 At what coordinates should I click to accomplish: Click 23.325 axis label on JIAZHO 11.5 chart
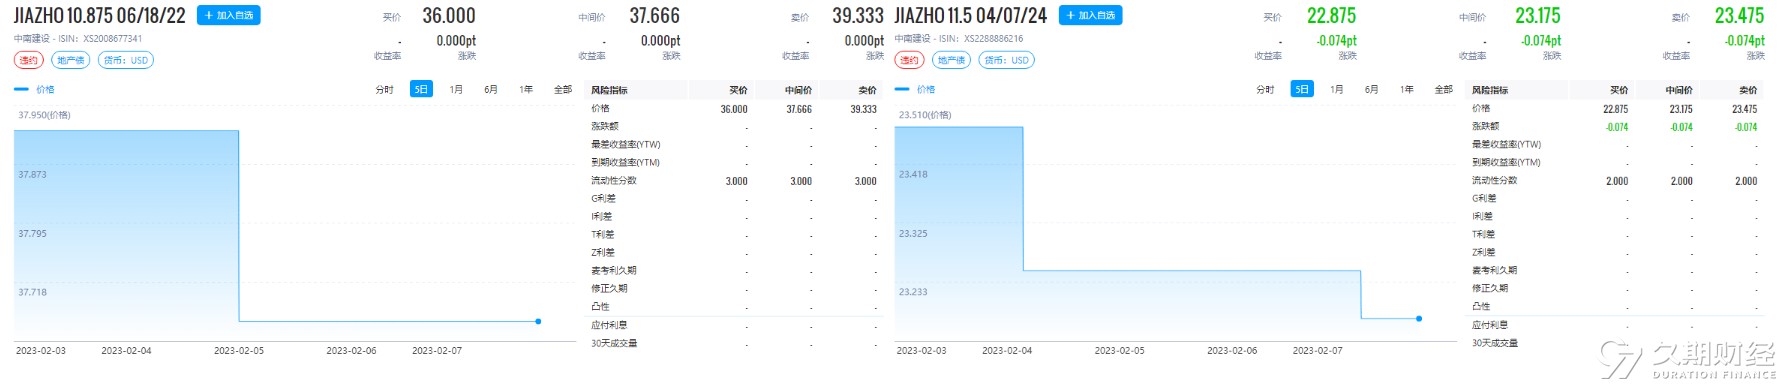click(913, 234)
